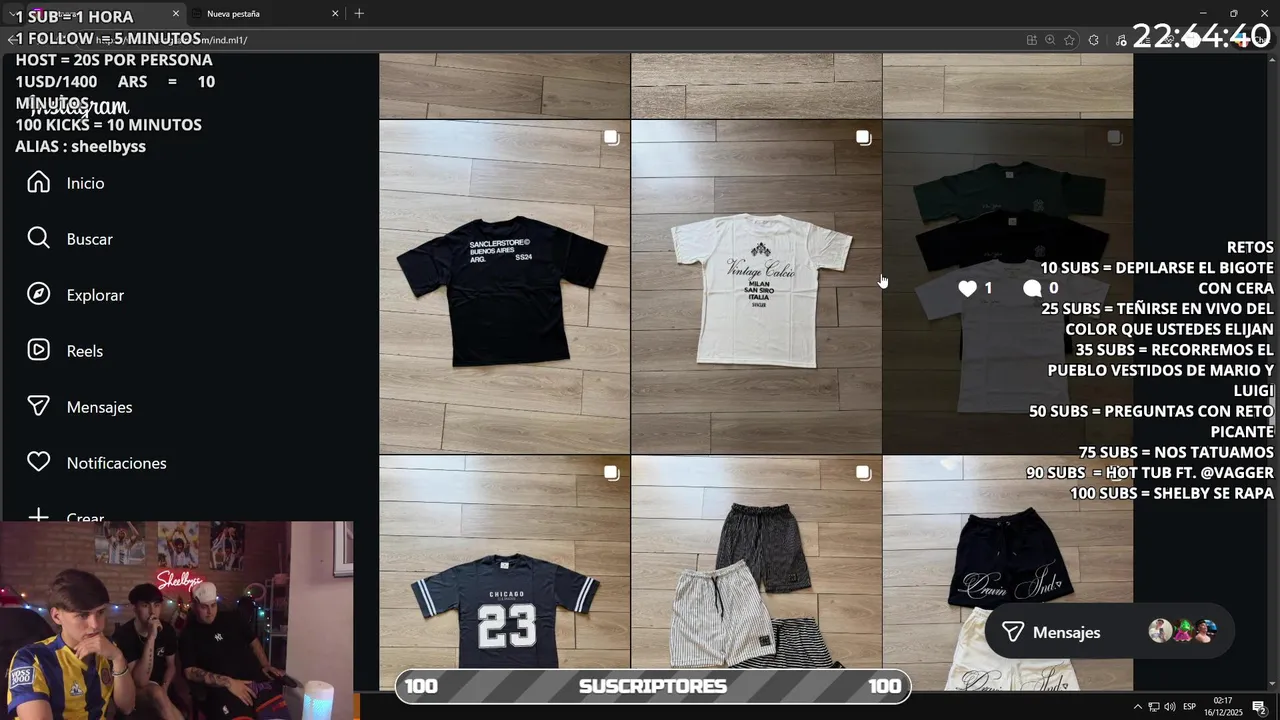Open the Buscar search panel
Screen dimensions: 1280x720
[70, 239]
